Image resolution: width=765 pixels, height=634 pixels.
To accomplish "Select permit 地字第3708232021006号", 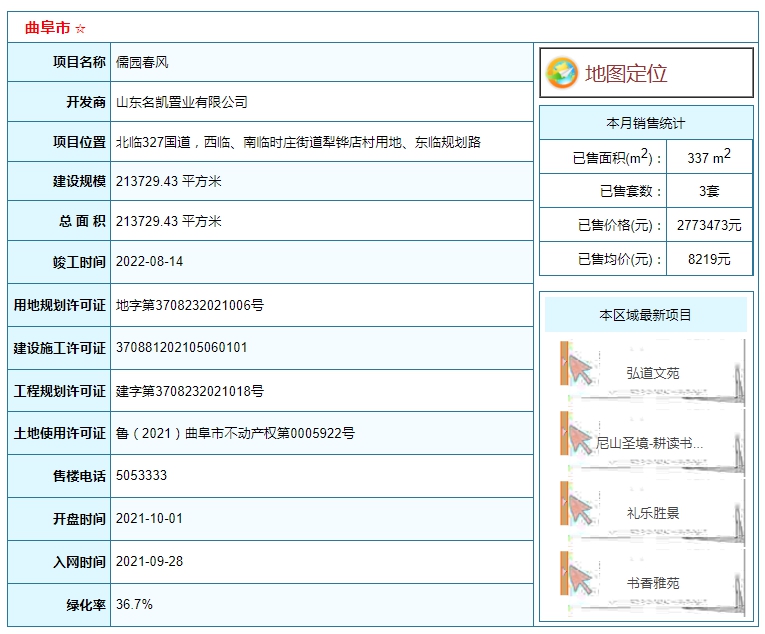I will [x=190, y=305].
